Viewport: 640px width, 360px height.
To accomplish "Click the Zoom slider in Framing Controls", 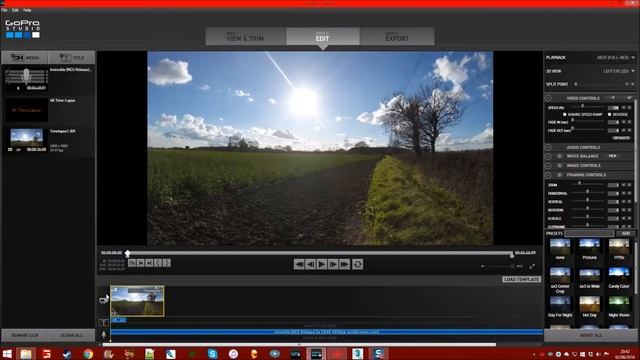I will [580, 184].
